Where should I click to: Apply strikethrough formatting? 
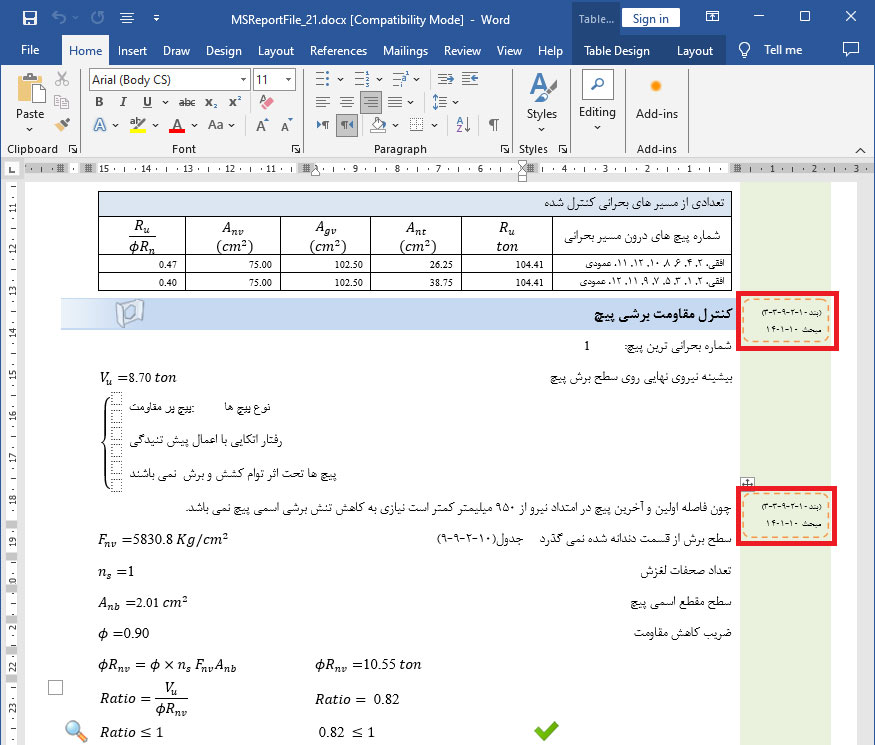tap(186, 102)
